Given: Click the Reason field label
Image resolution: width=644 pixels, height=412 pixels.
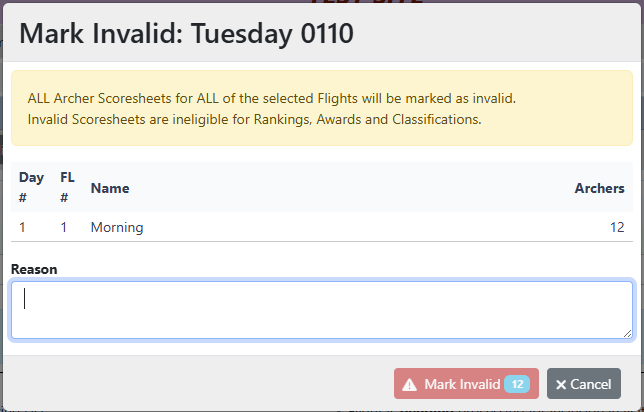Looking at the screenshot, I should [x=34, y=269].
